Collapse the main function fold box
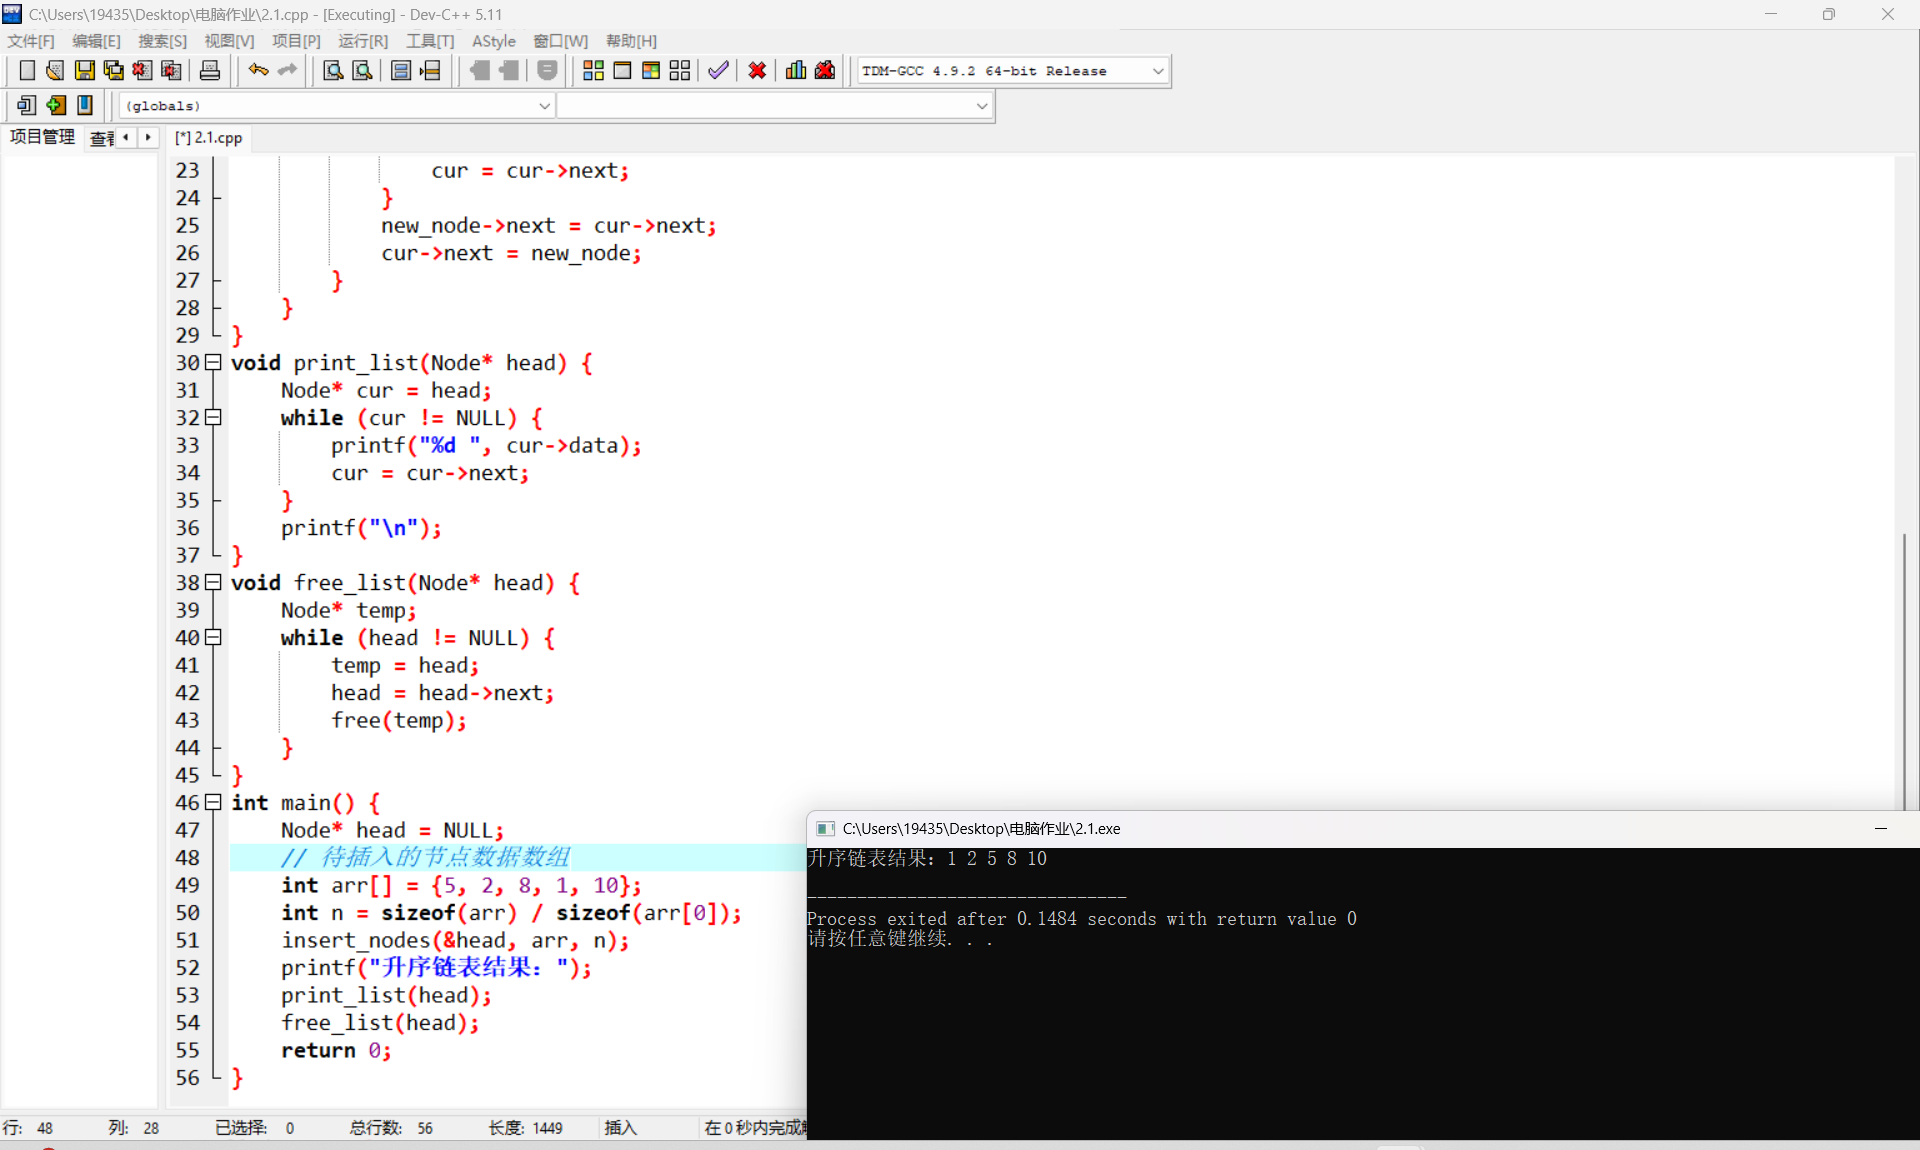1920x1150 pixels. pos(213,803)
